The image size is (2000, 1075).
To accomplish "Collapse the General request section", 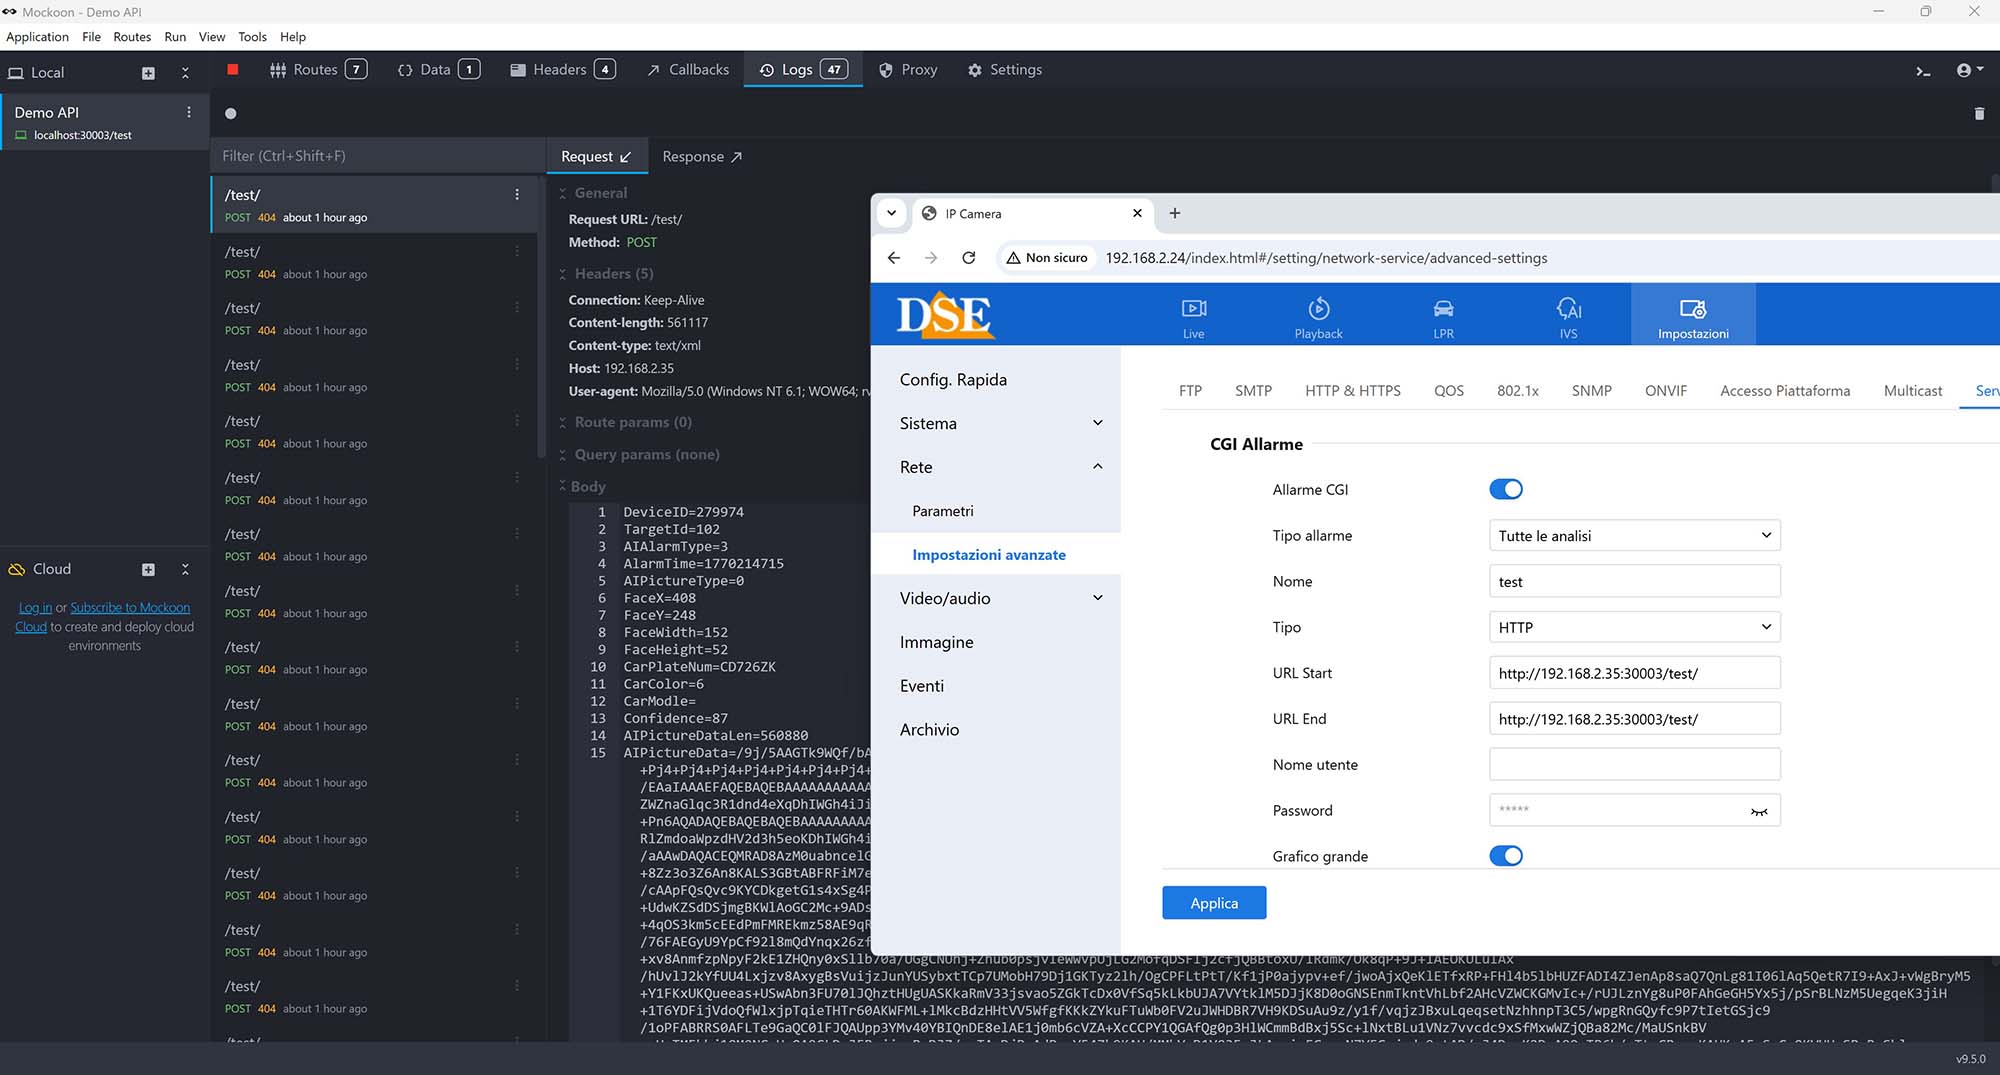I will point(599,193).
